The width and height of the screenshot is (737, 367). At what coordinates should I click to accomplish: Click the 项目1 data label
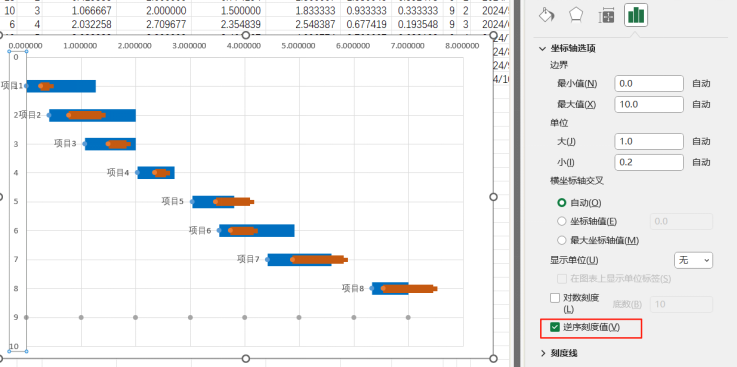tap(12, 86)
